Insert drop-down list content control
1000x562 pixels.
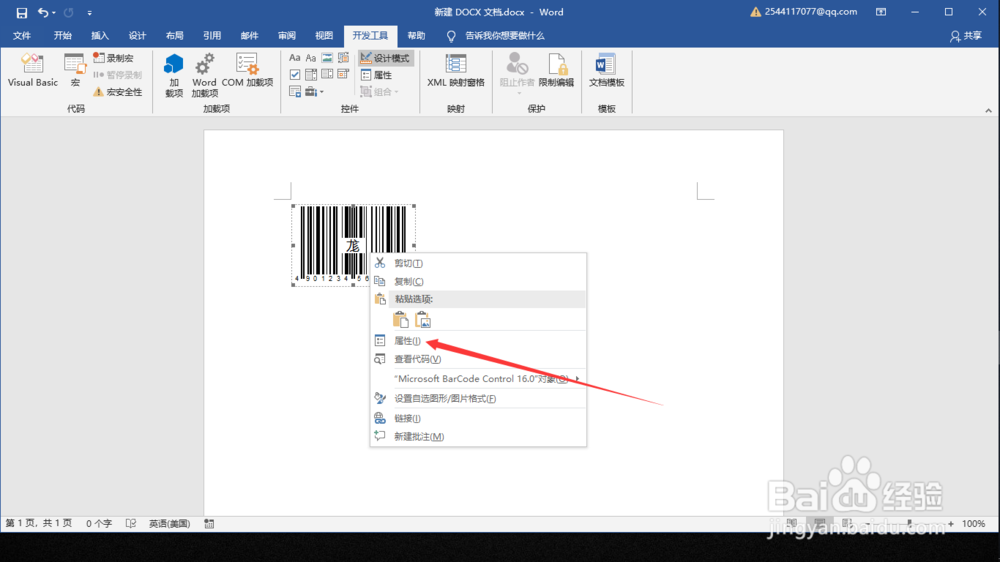coord(327,75)
